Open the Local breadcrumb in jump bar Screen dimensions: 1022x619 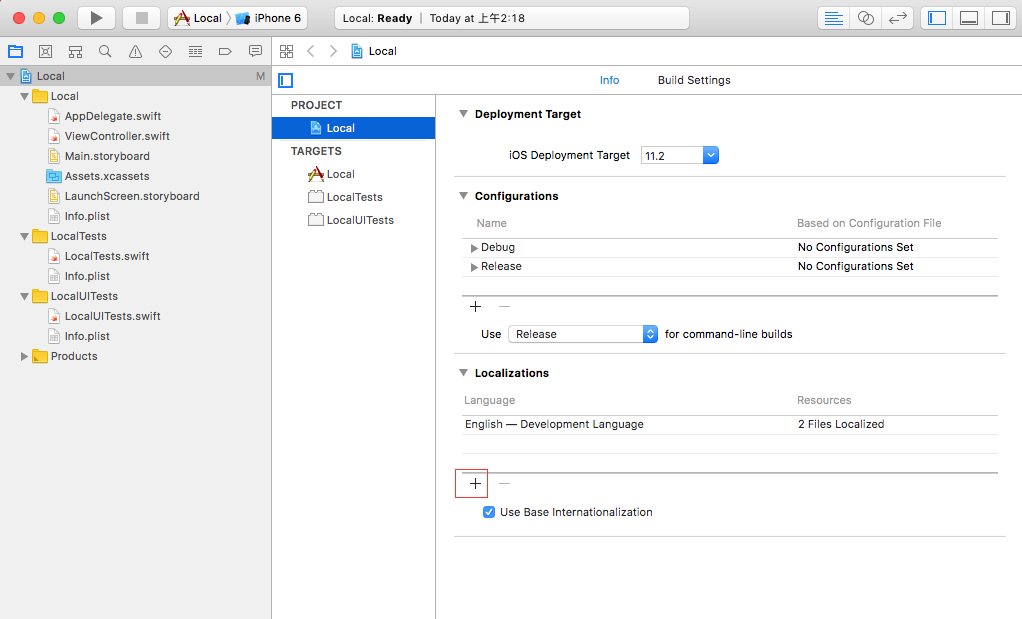[374, 51]
